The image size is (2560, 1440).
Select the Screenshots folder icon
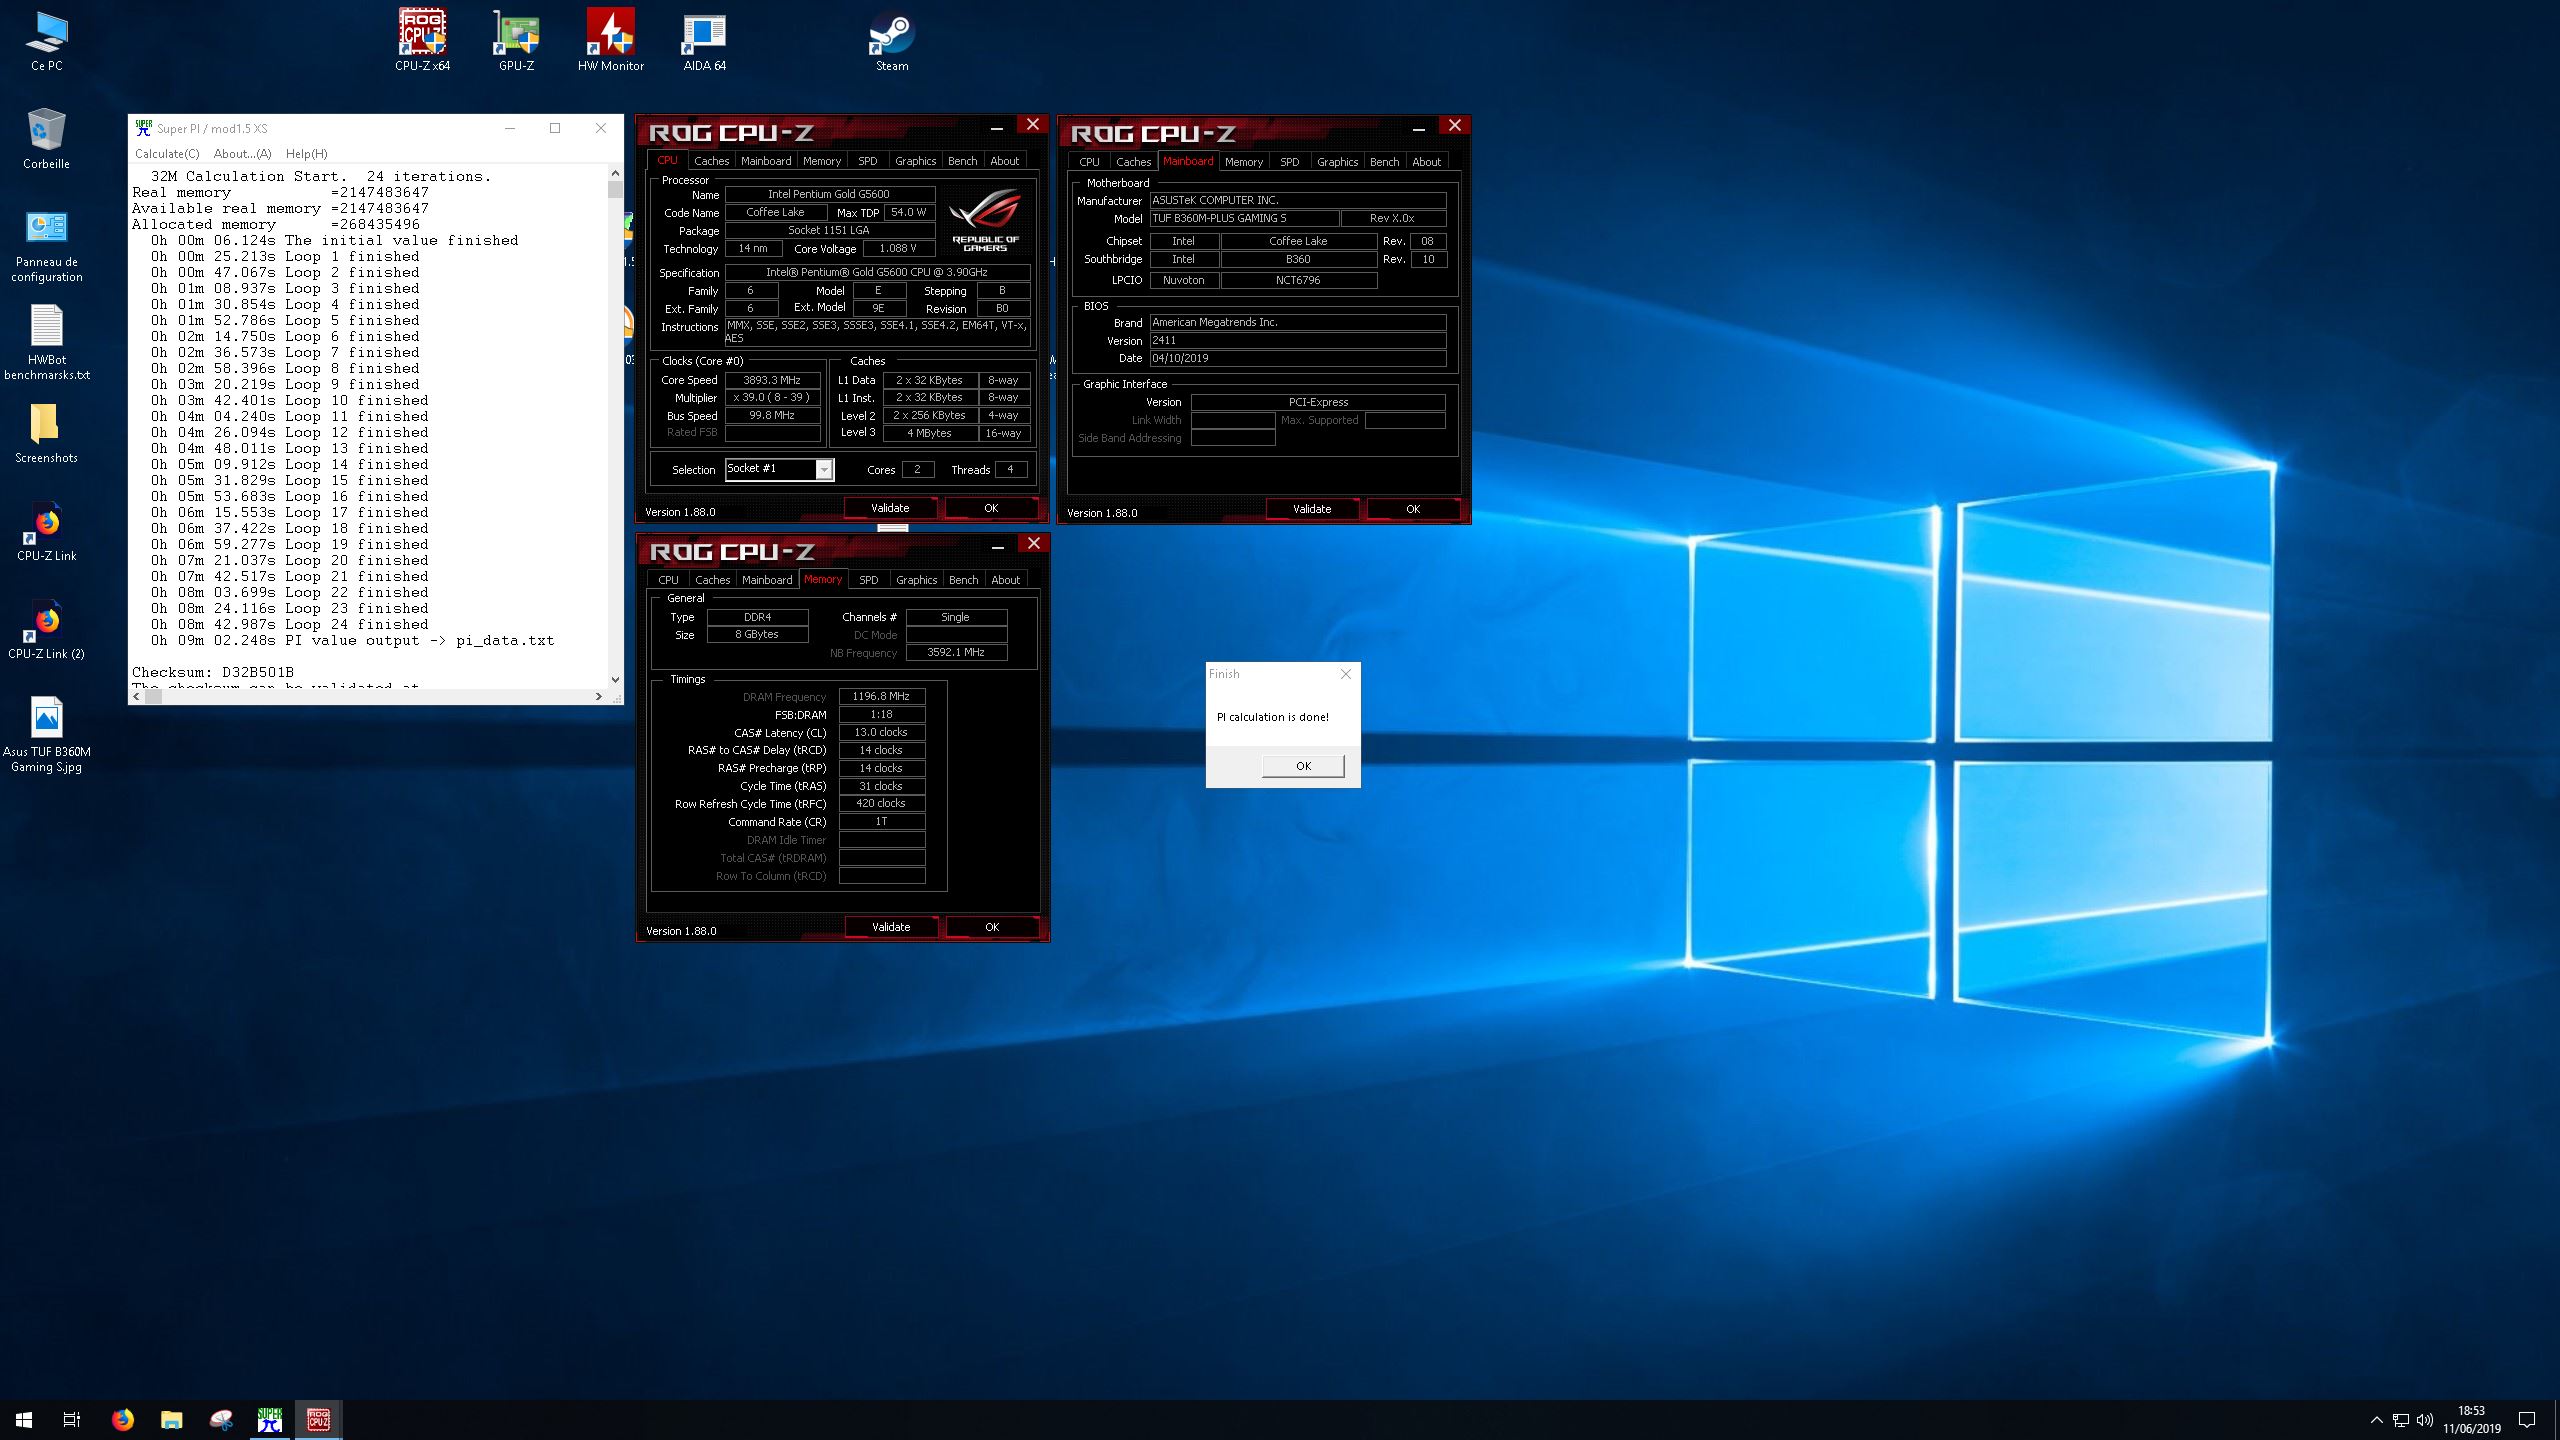[x=46, y=434]
